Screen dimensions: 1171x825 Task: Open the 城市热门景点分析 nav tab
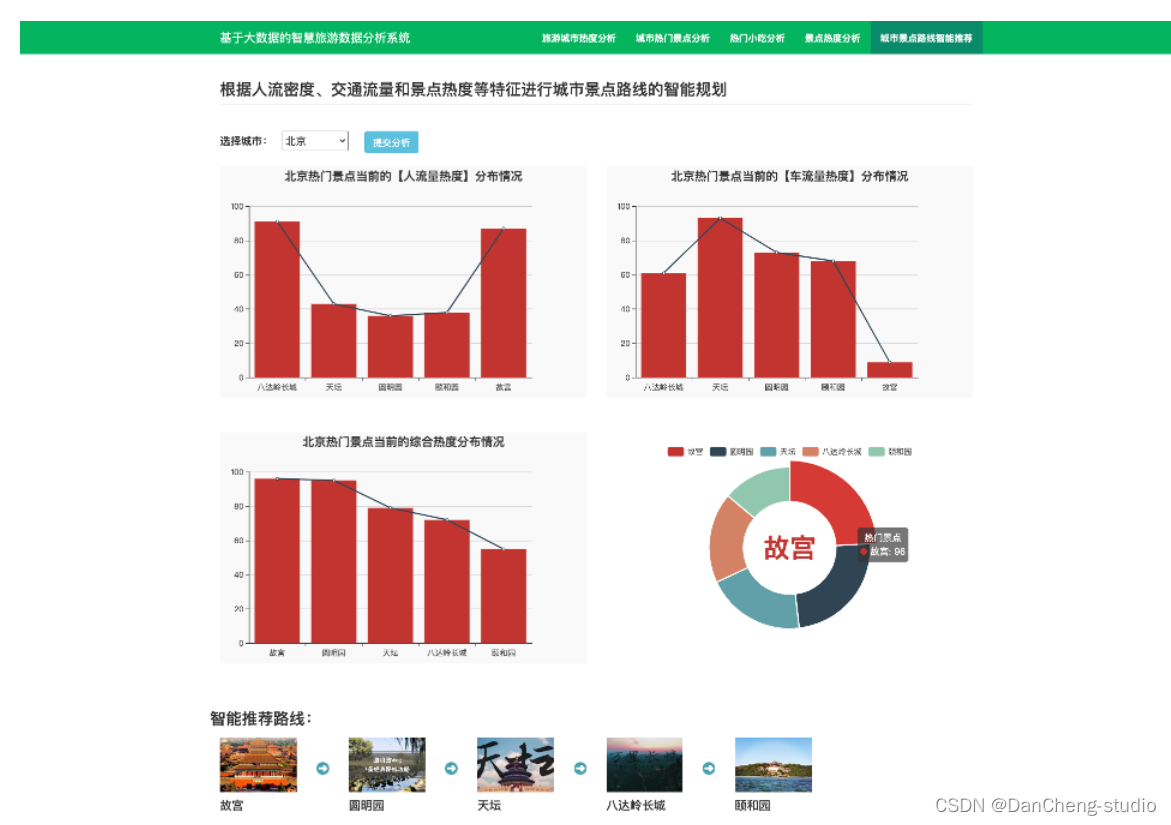click(x=672, y=38)
